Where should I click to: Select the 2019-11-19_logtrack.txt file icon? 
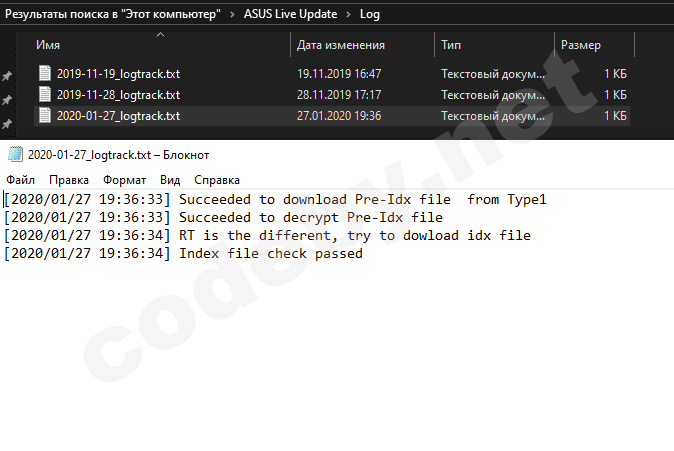[x=44, y=73]
